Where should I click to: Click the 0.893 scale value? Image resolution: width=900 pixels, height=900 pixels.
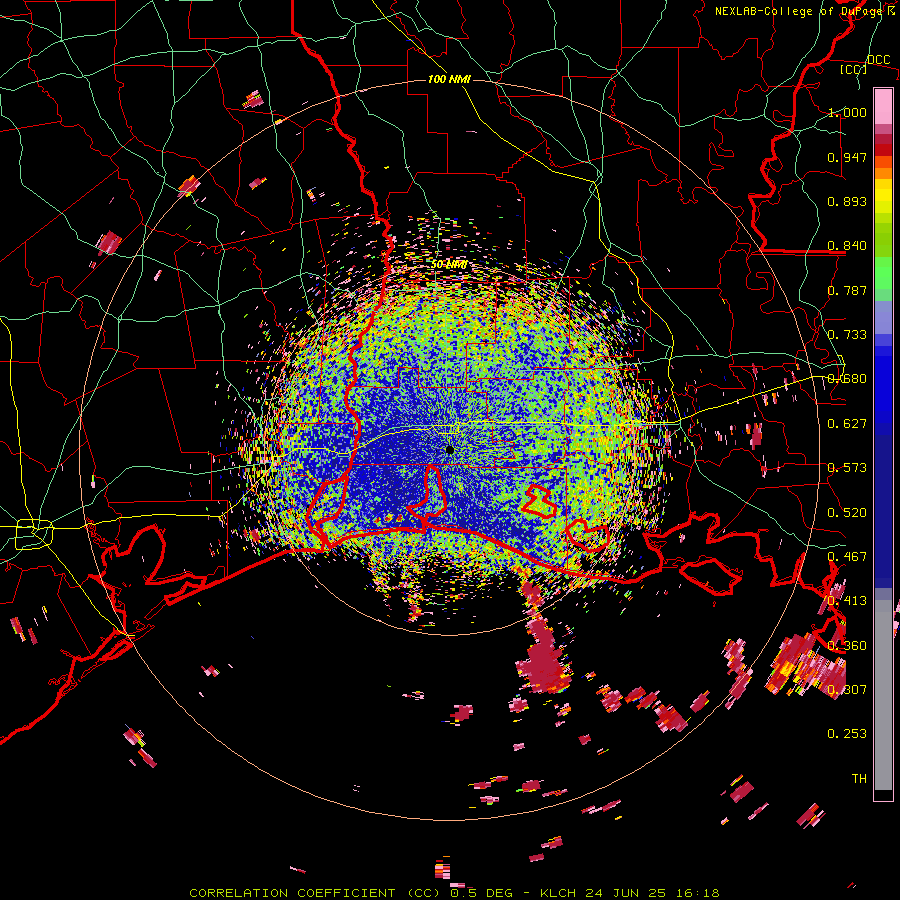click(x=847, y=201)
